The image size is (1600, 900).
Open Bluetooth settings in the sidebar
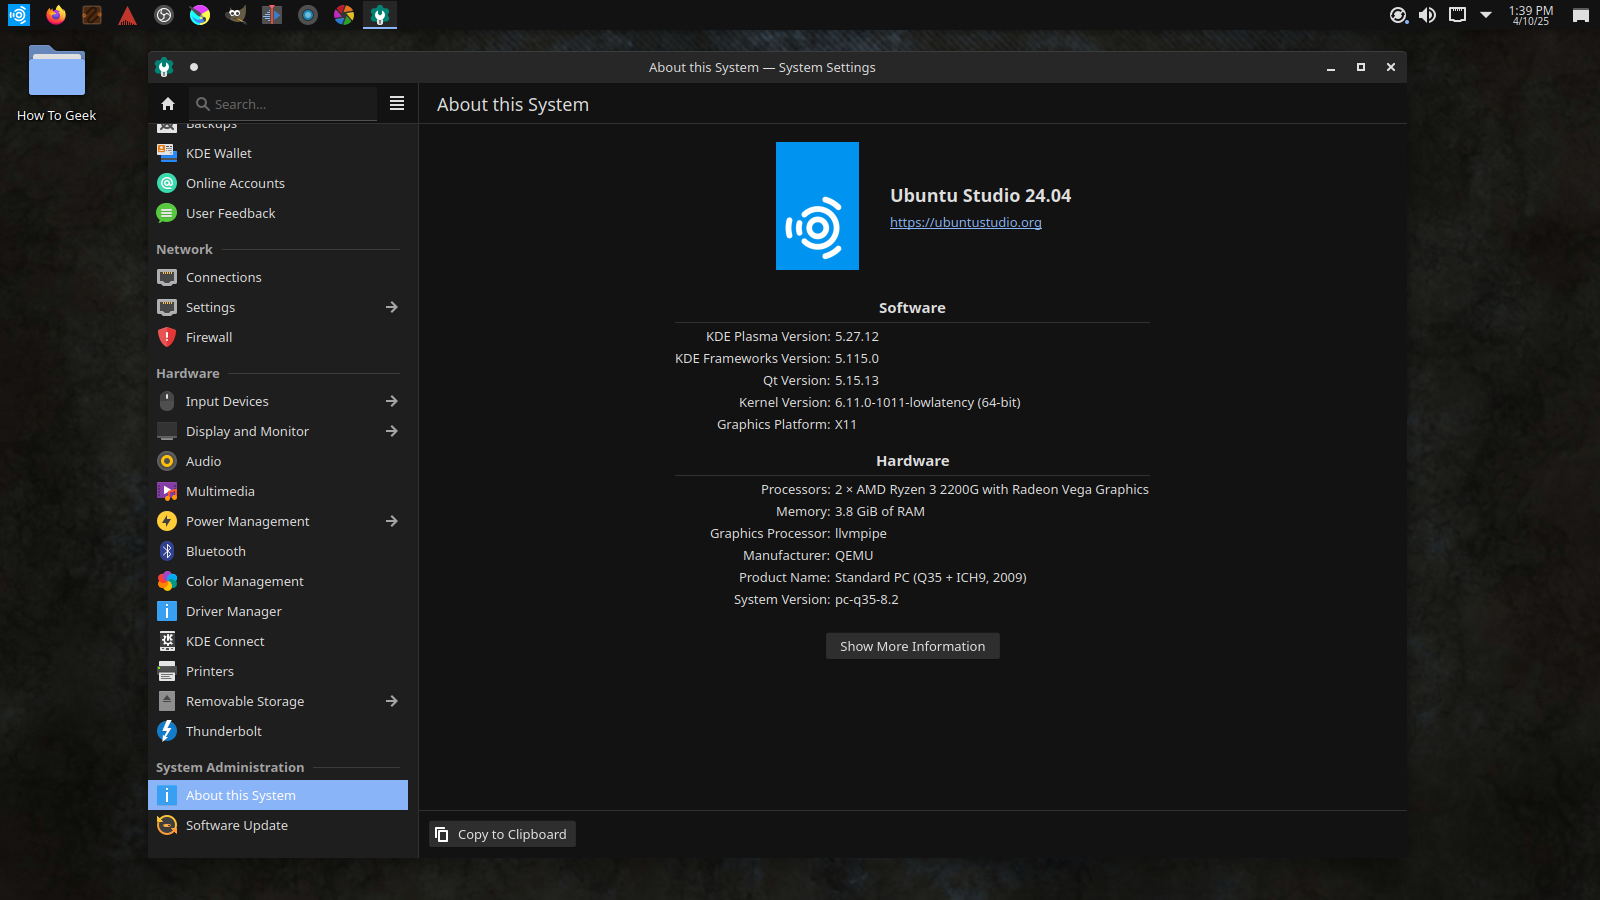tap(215, 551)
